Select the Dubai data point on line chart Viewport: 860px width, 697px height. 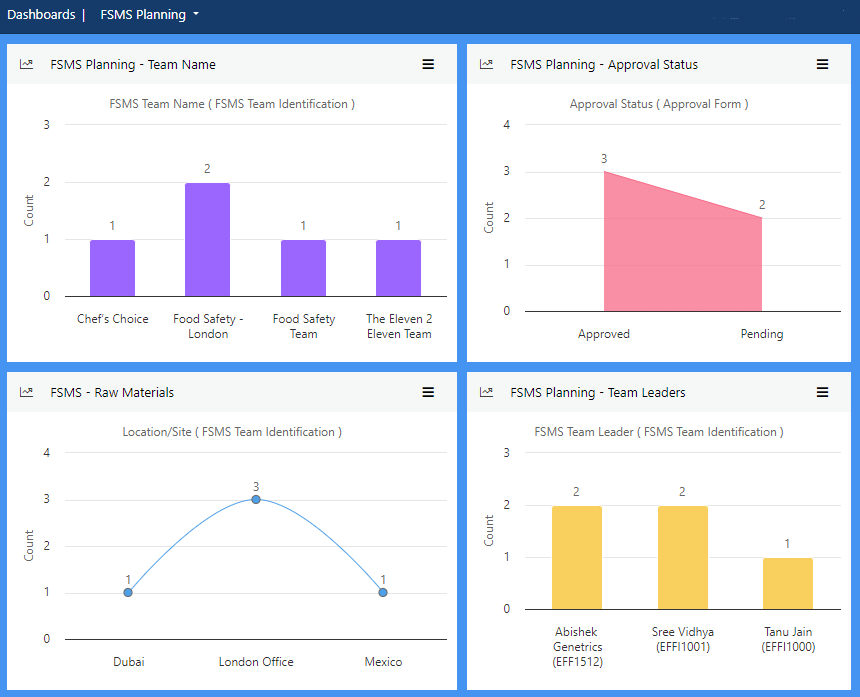coord(128,592)
